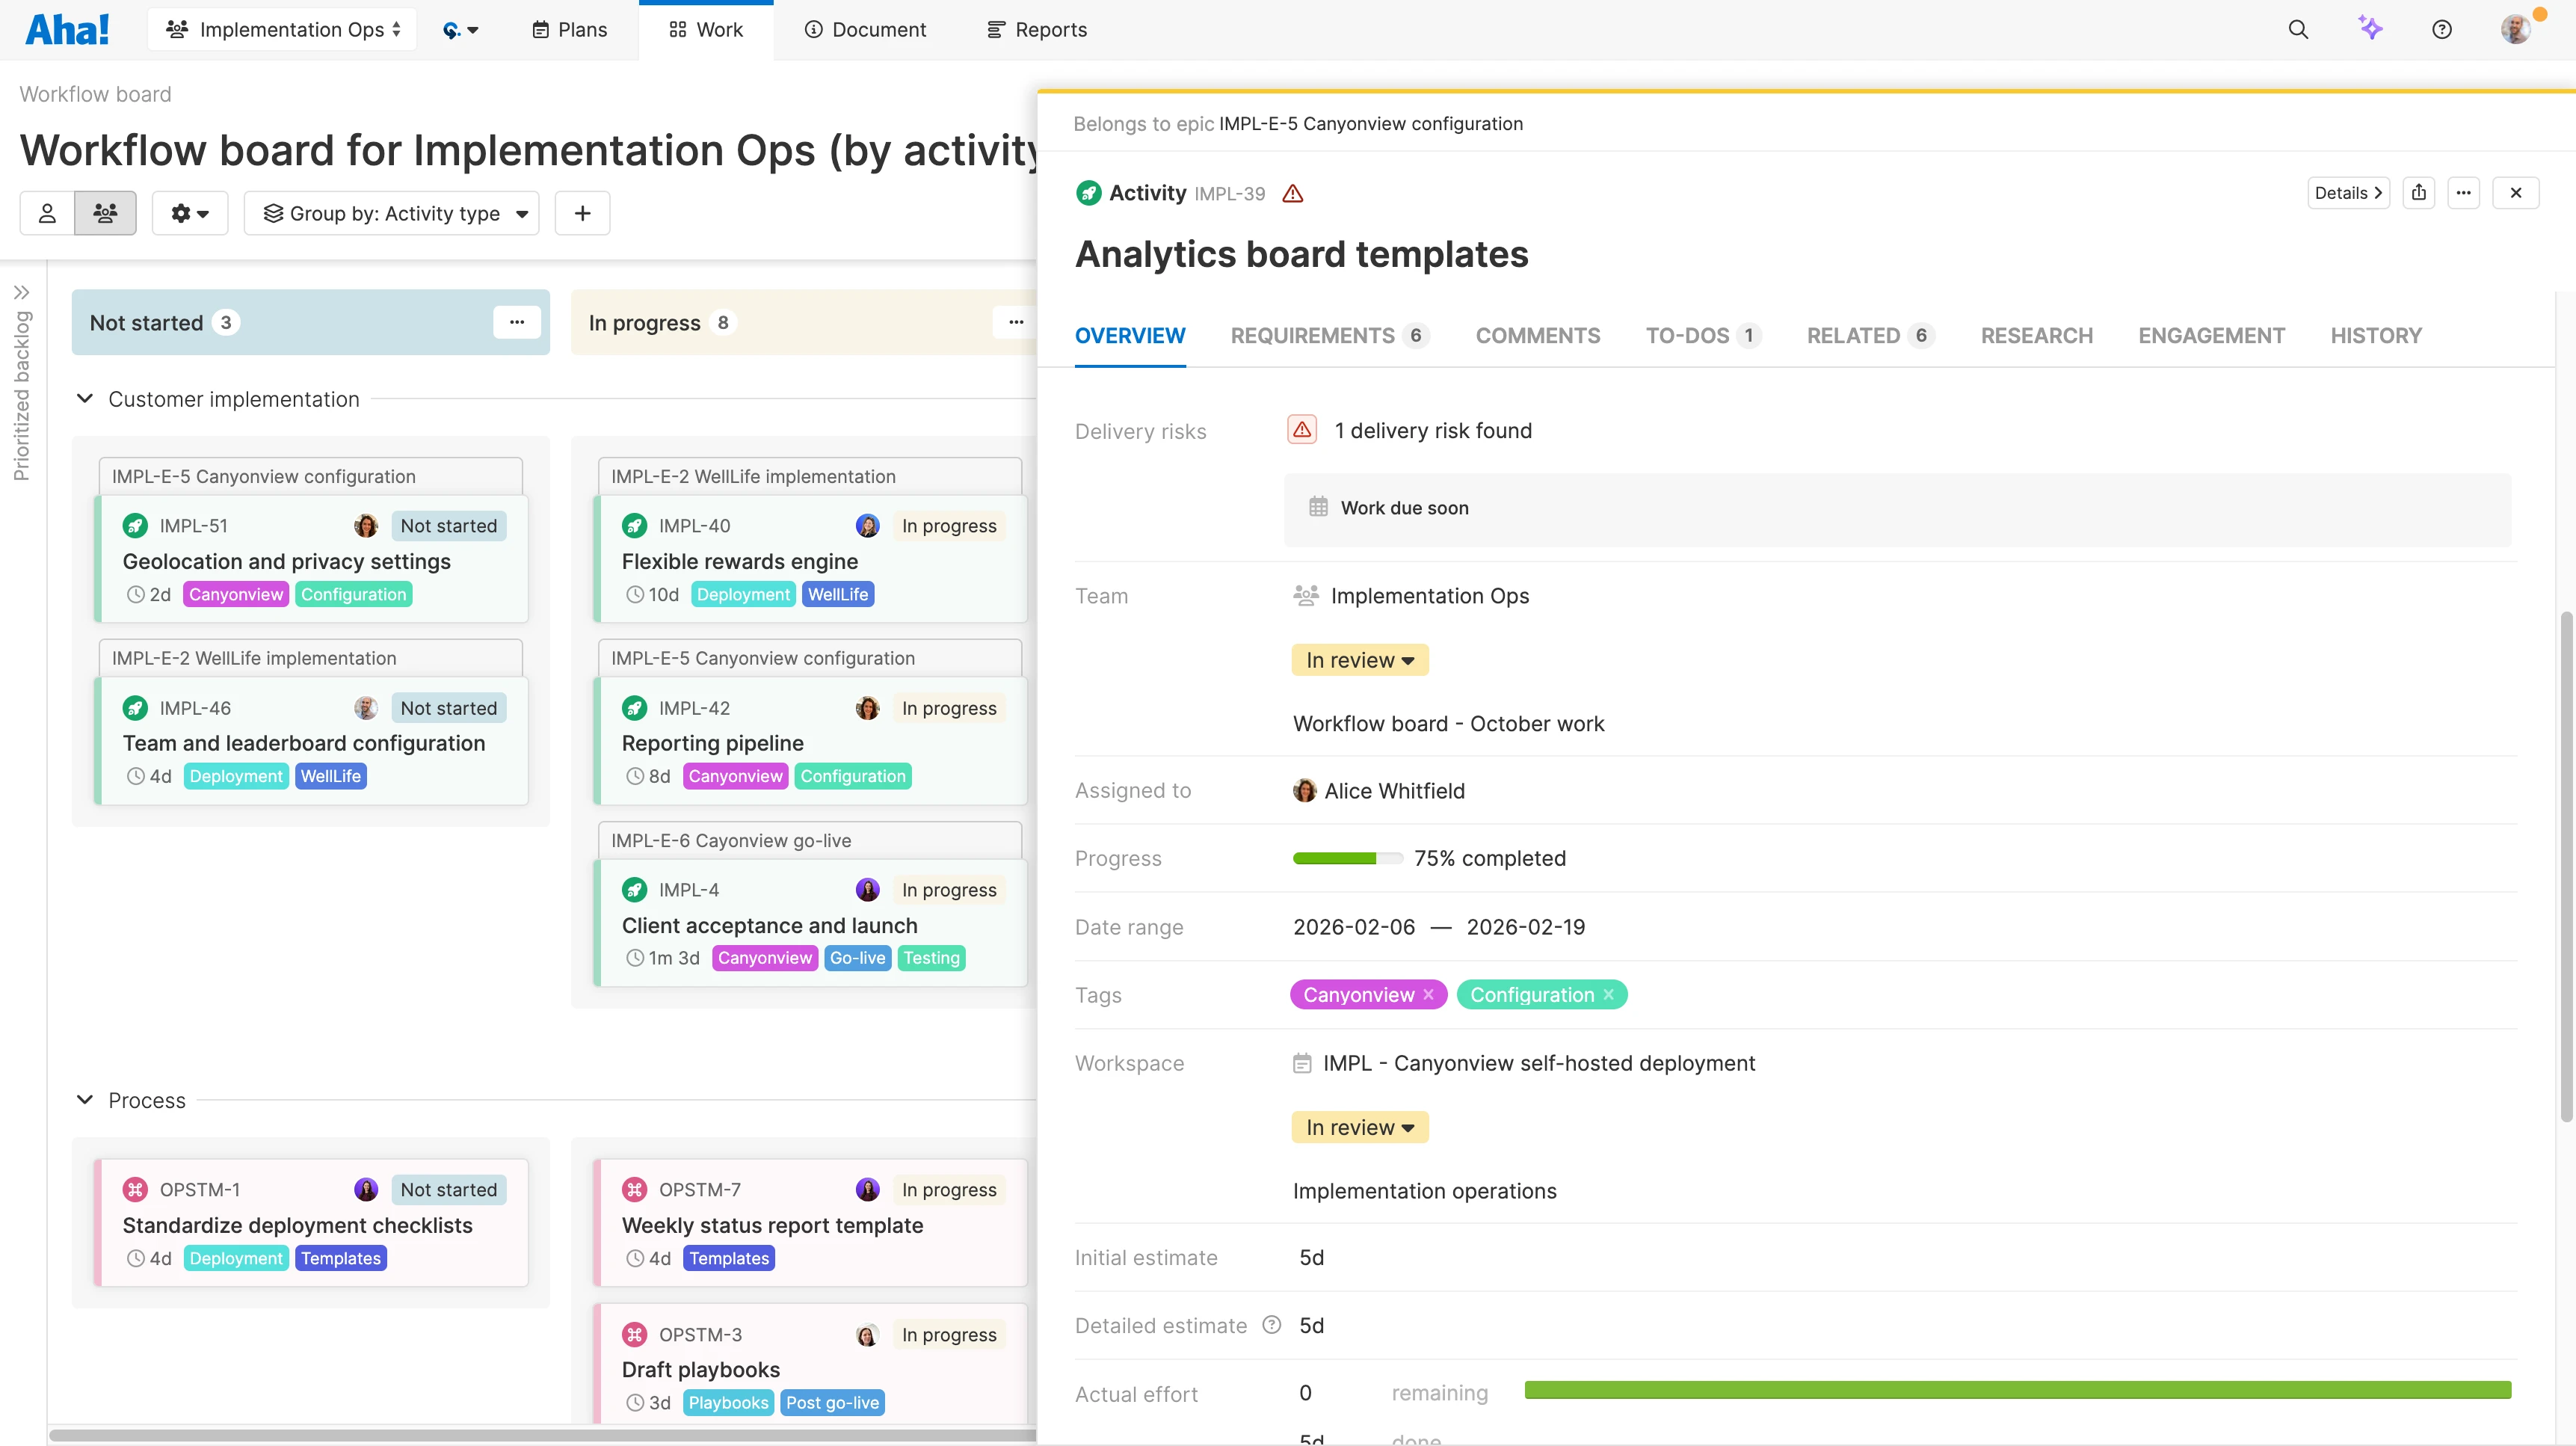
Task: Click the Details button
Action: click(2347, 193)
